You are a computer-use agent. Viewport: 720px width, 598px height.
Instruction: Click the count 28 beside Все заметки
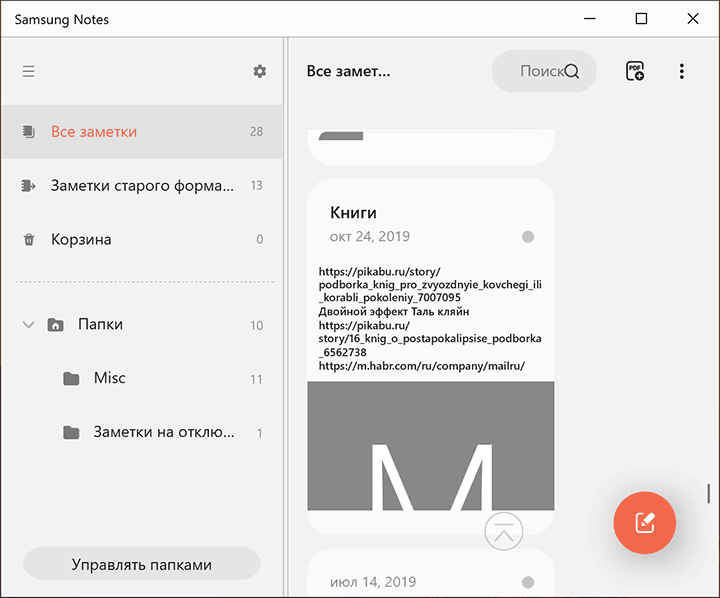[256, 132]
